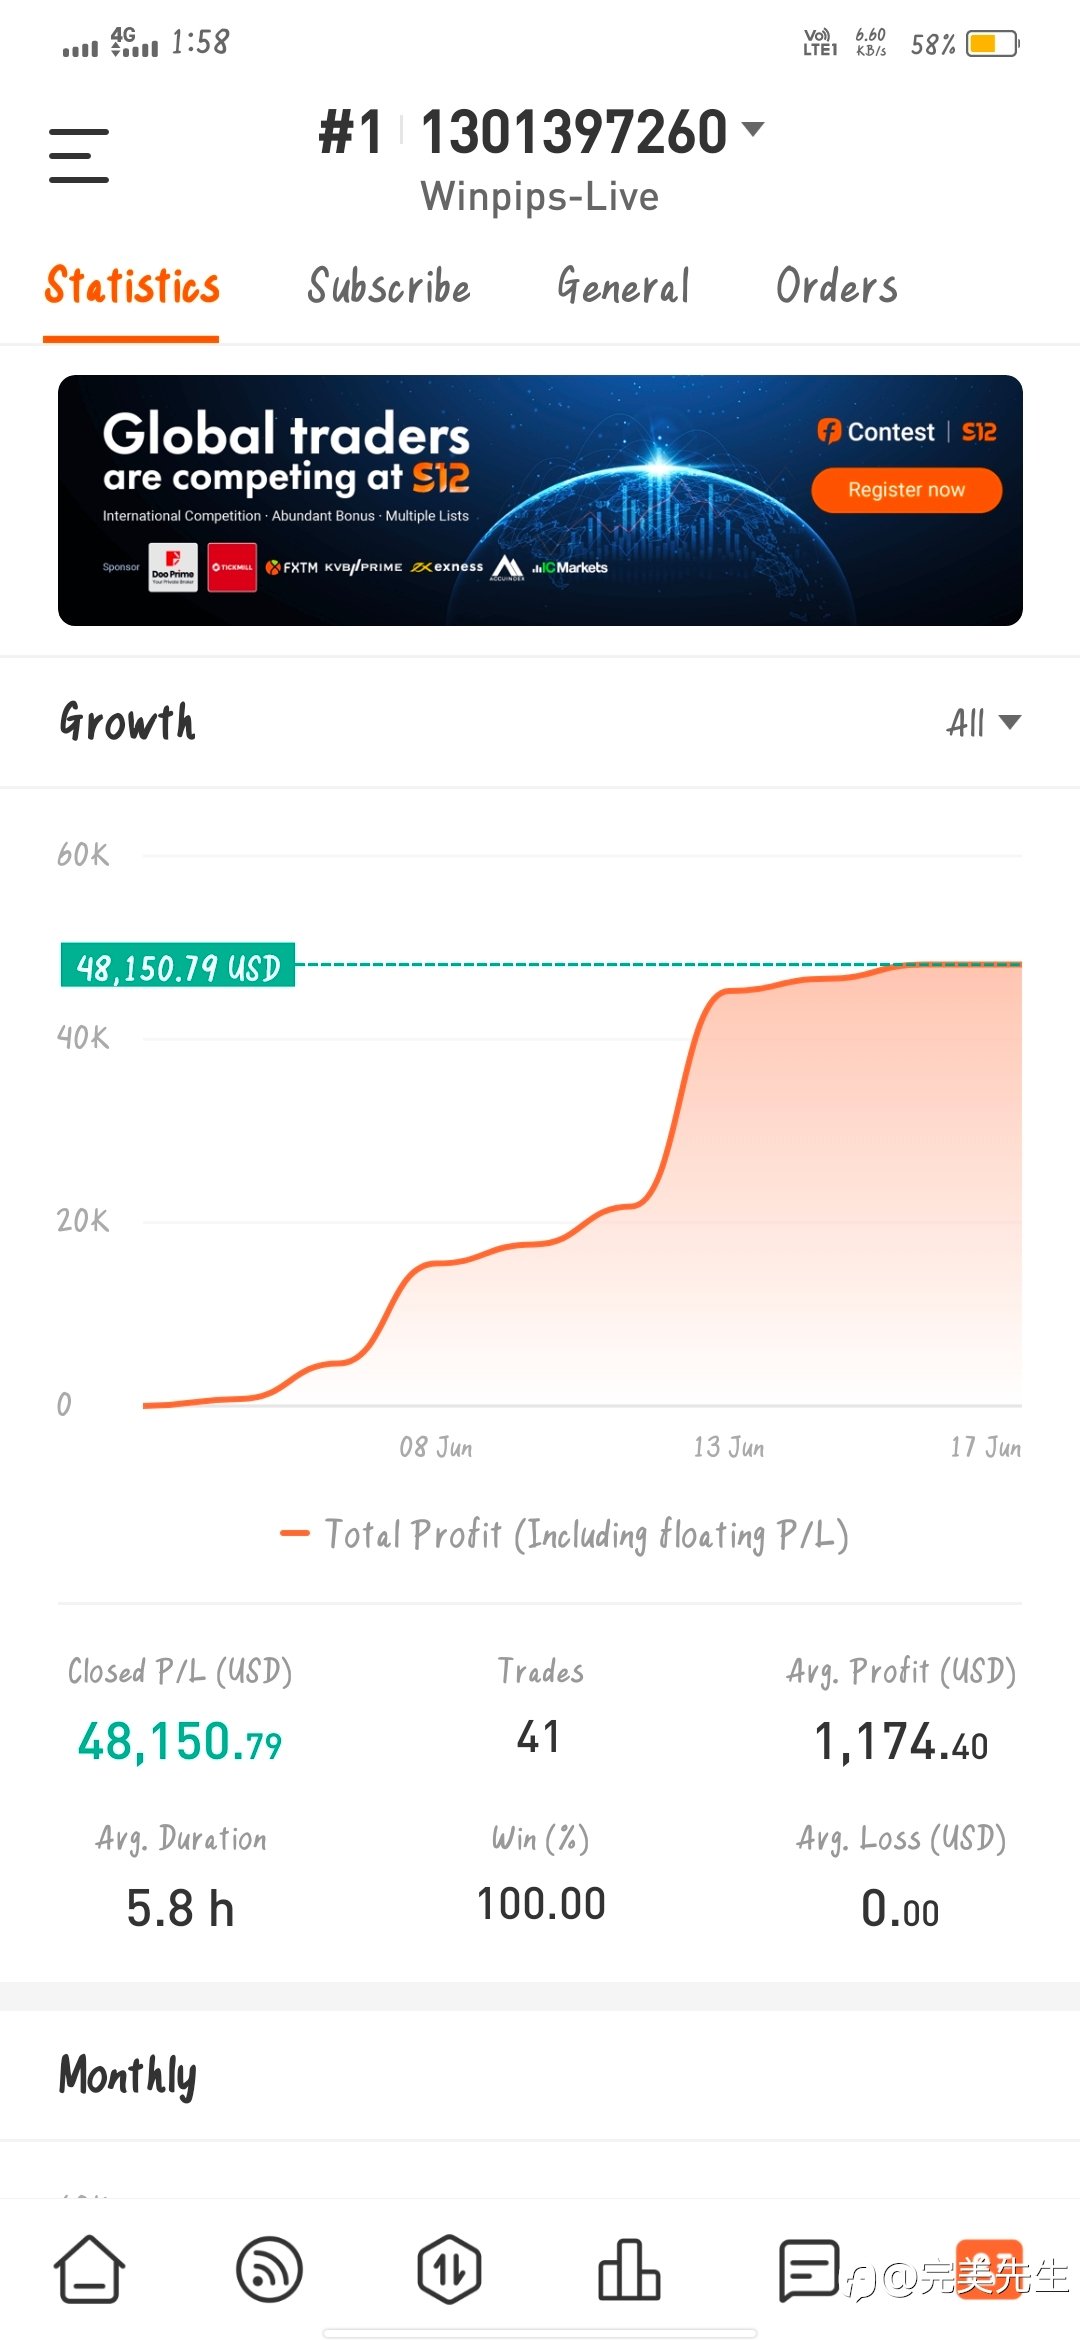Expand account 1301397260 dropdown arrow
The height and width of the screenshot is (2340, 1080).
click(x=753, y=129)
